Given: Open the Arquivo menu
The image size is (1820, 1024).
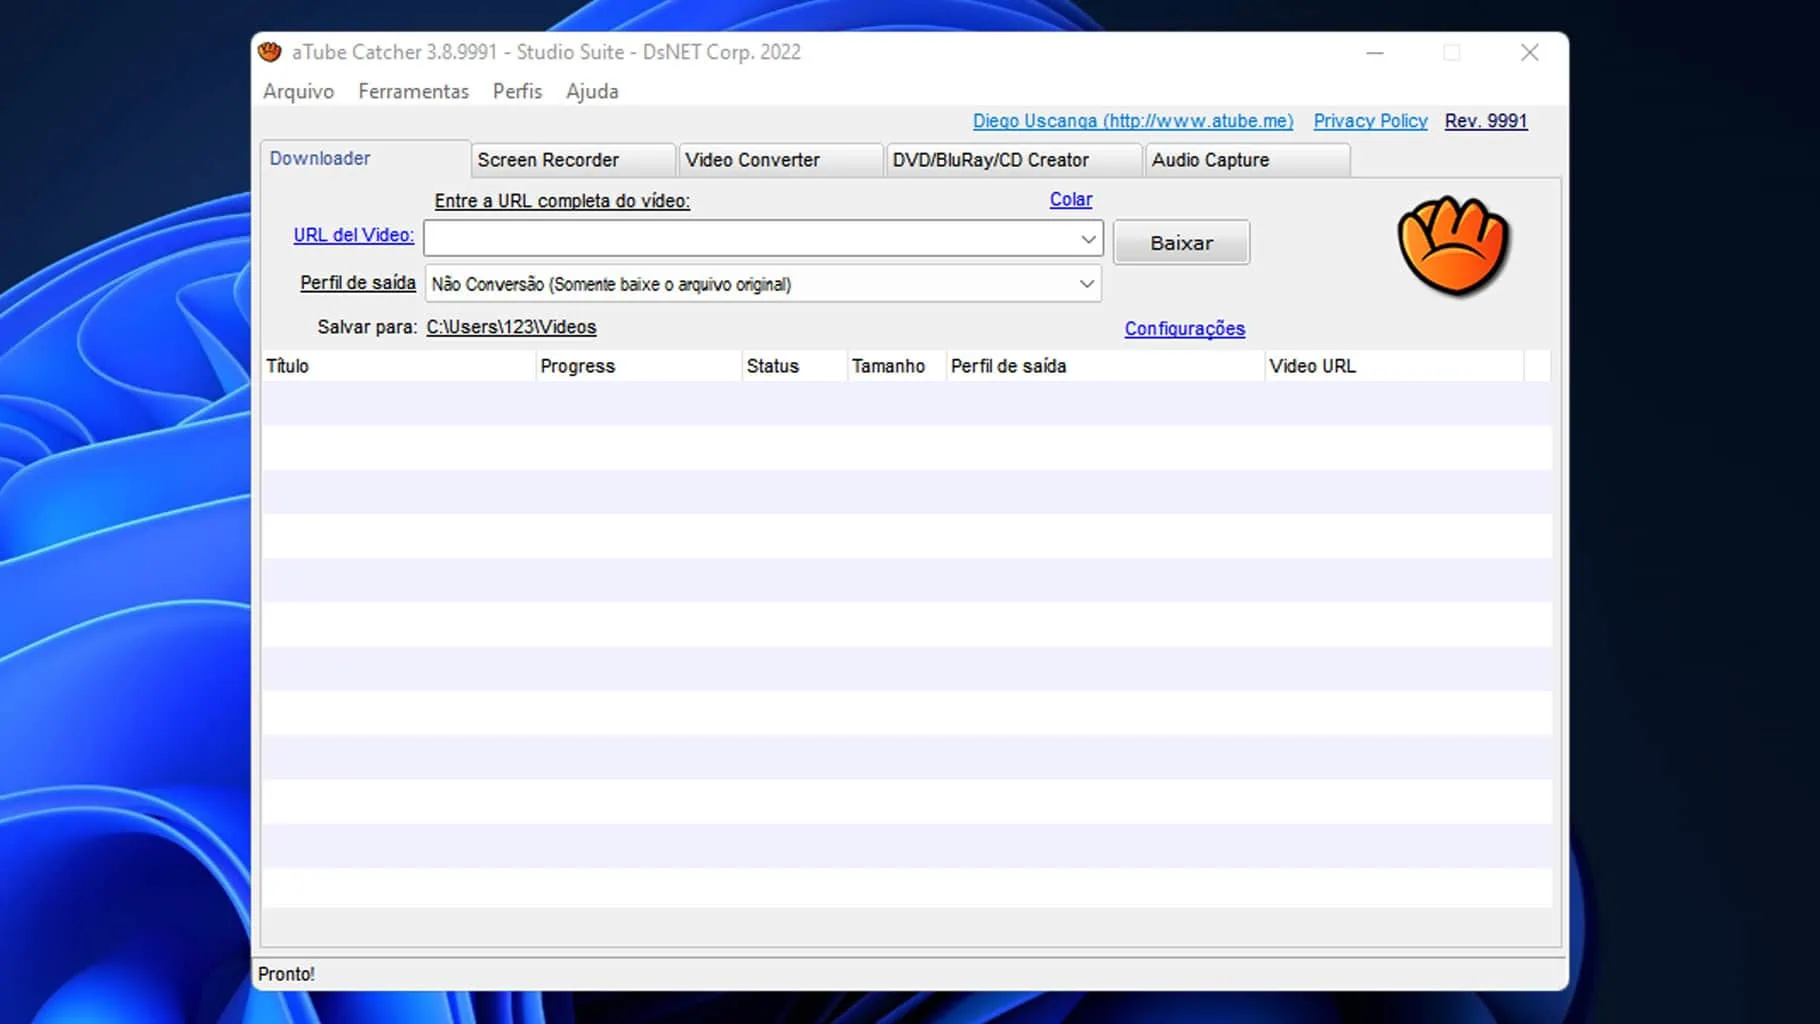Looking at the screenshot, I should click(298, 91).
